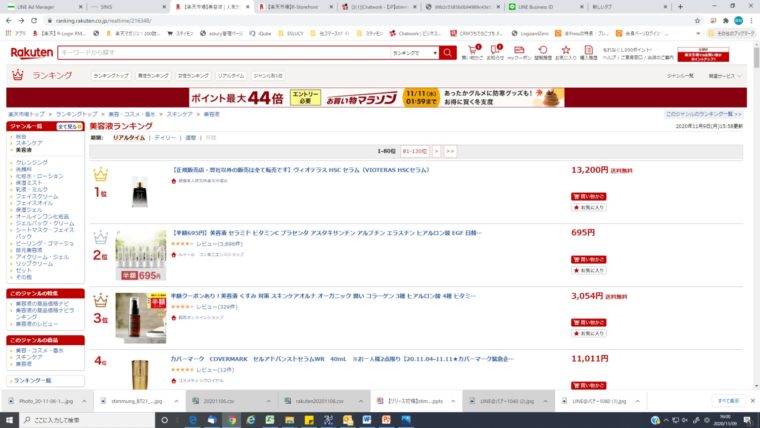Open the shopping cart icon in the header

(x=471, y=49)
